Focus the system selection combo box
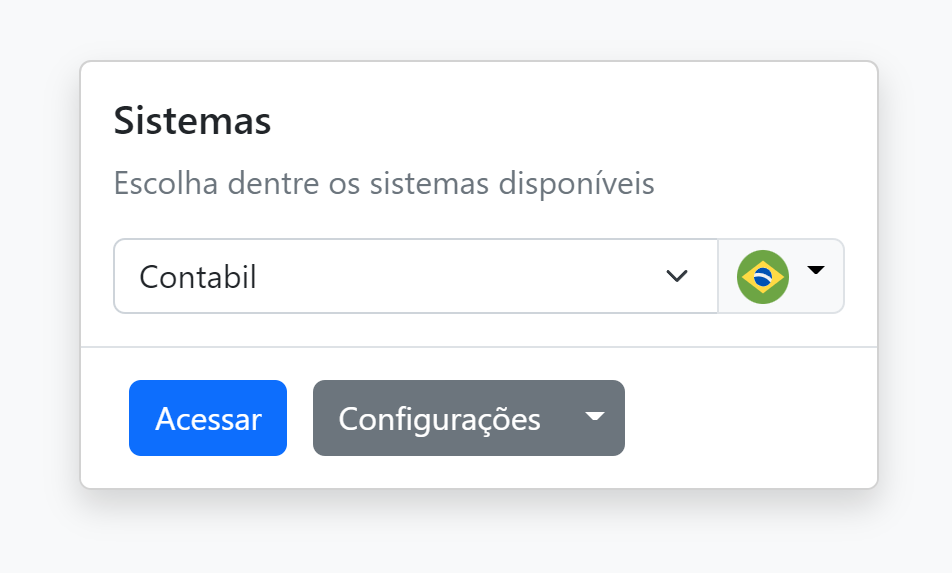 tap(415, 276)
